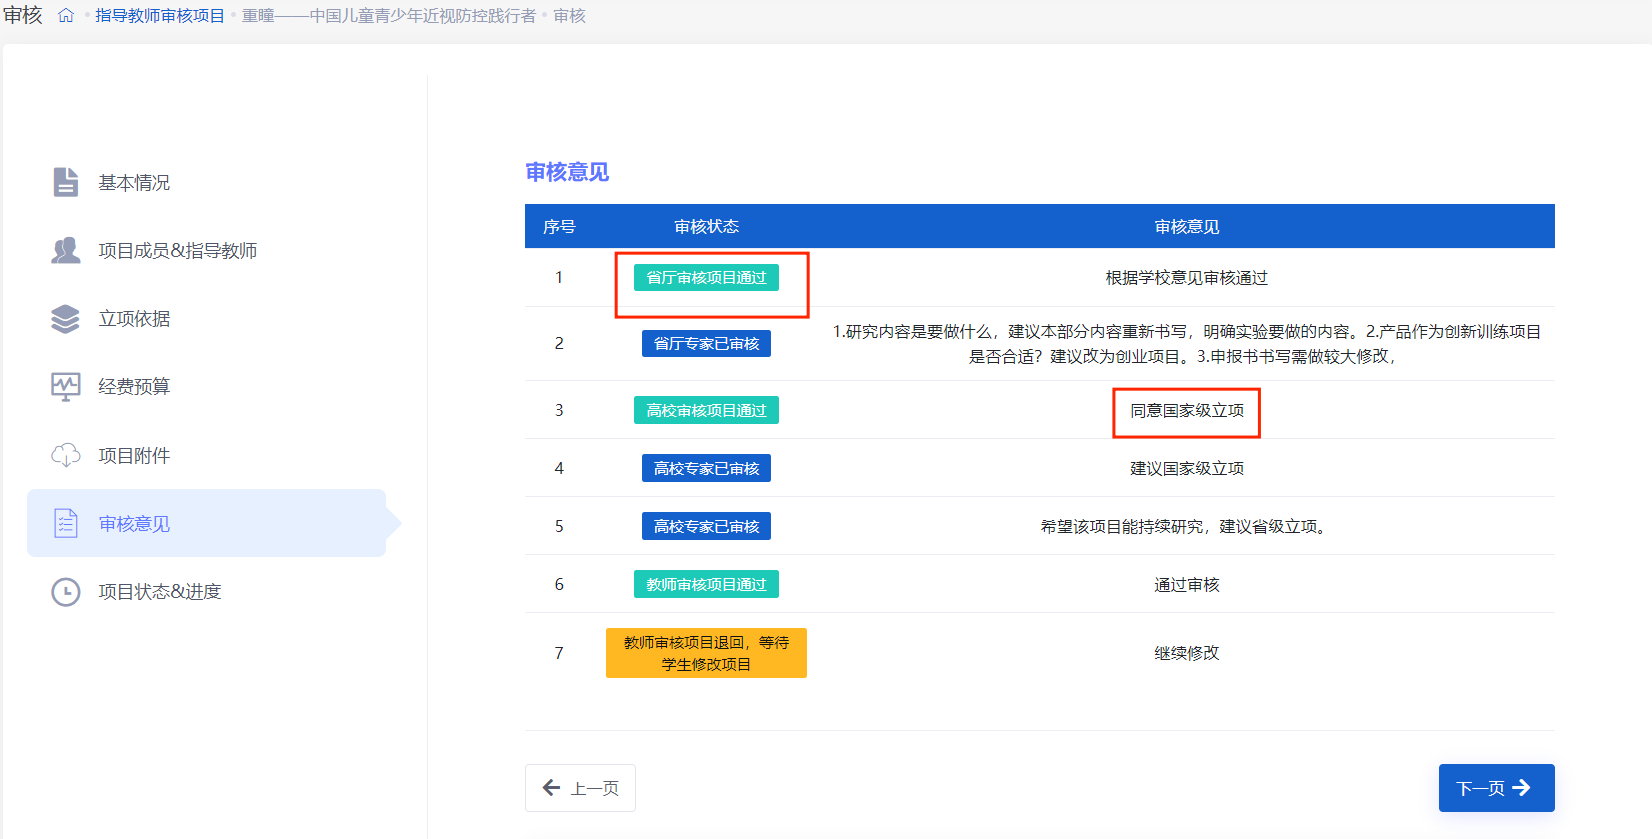Switch to 经费预算 section
The image size is (1652, 839).
(x=134, y=387)
